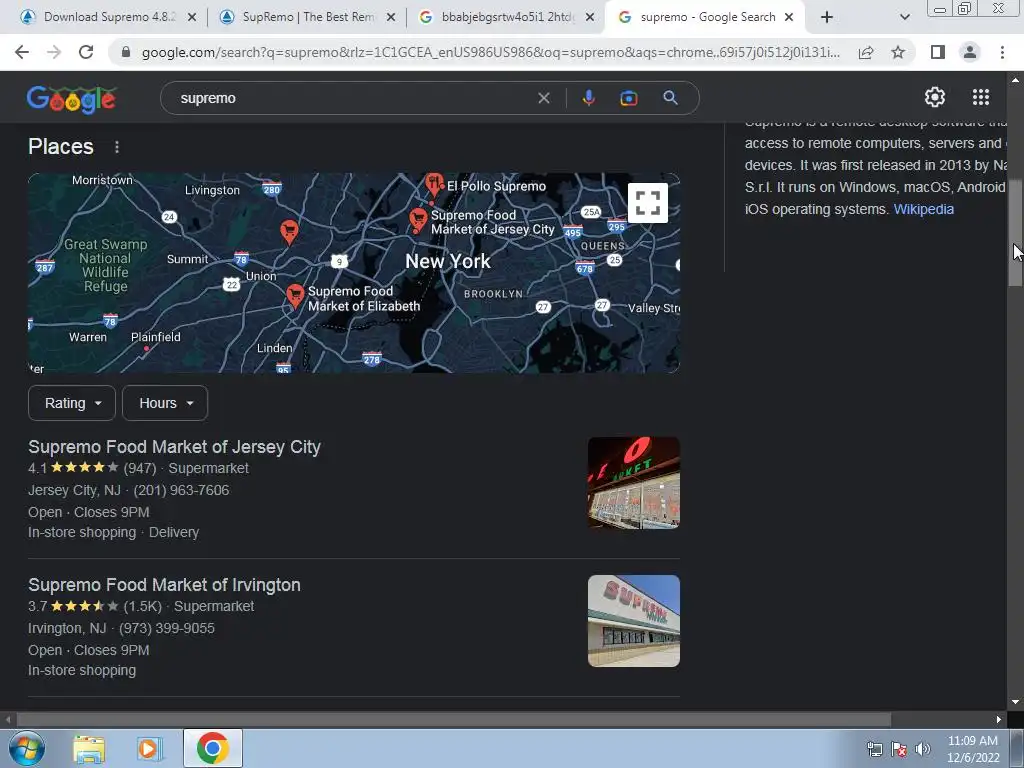Click Chrome taskbar icon
This screenshot has height=768, width=1024.
(x=212, y=748)
